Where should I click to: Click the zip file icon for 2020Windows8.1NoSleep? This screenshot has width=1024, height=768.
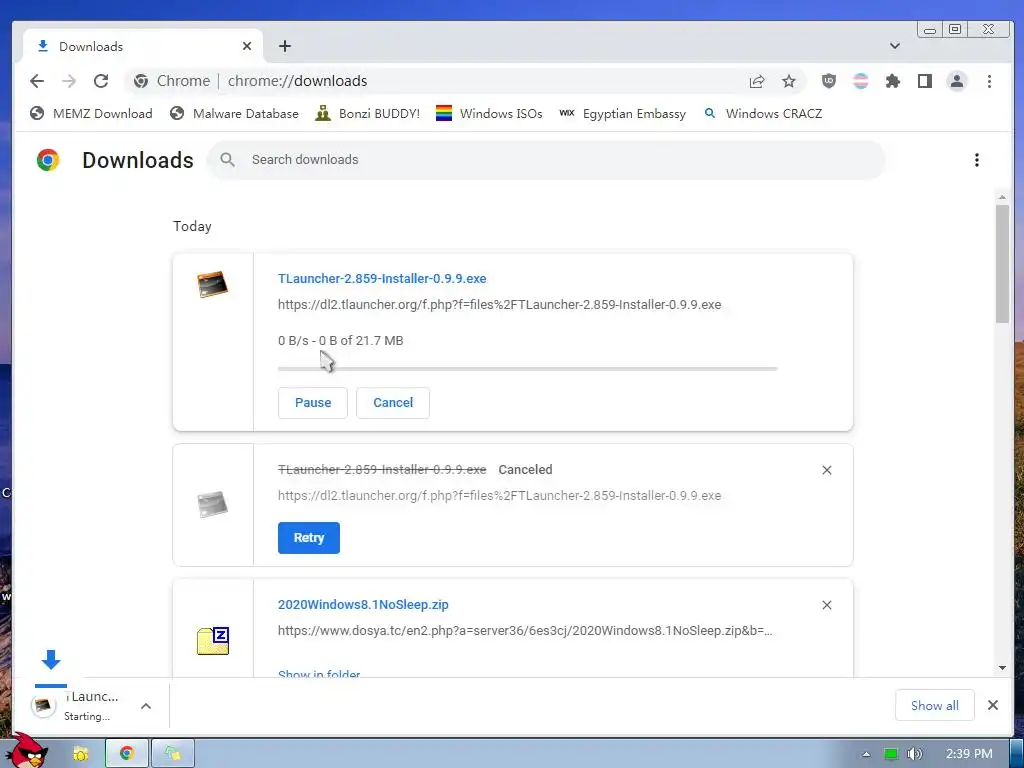213,641
